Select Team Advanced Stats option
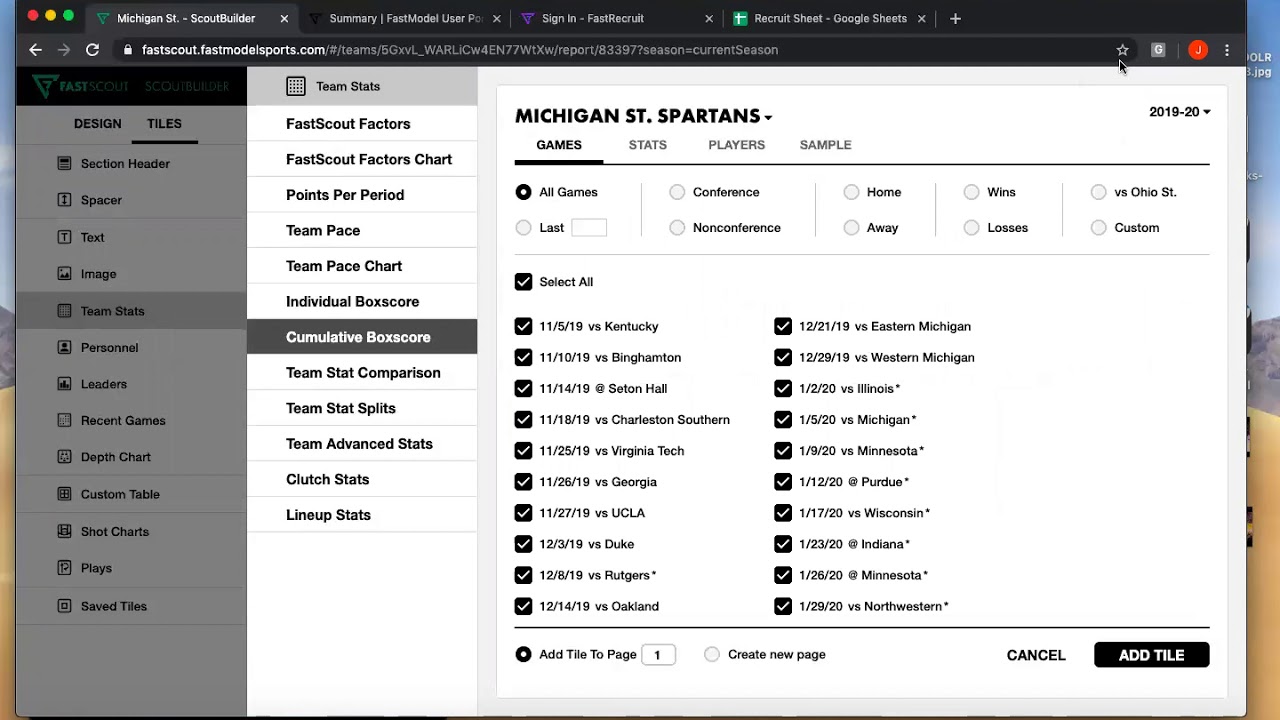 click(x=362, y=444)
